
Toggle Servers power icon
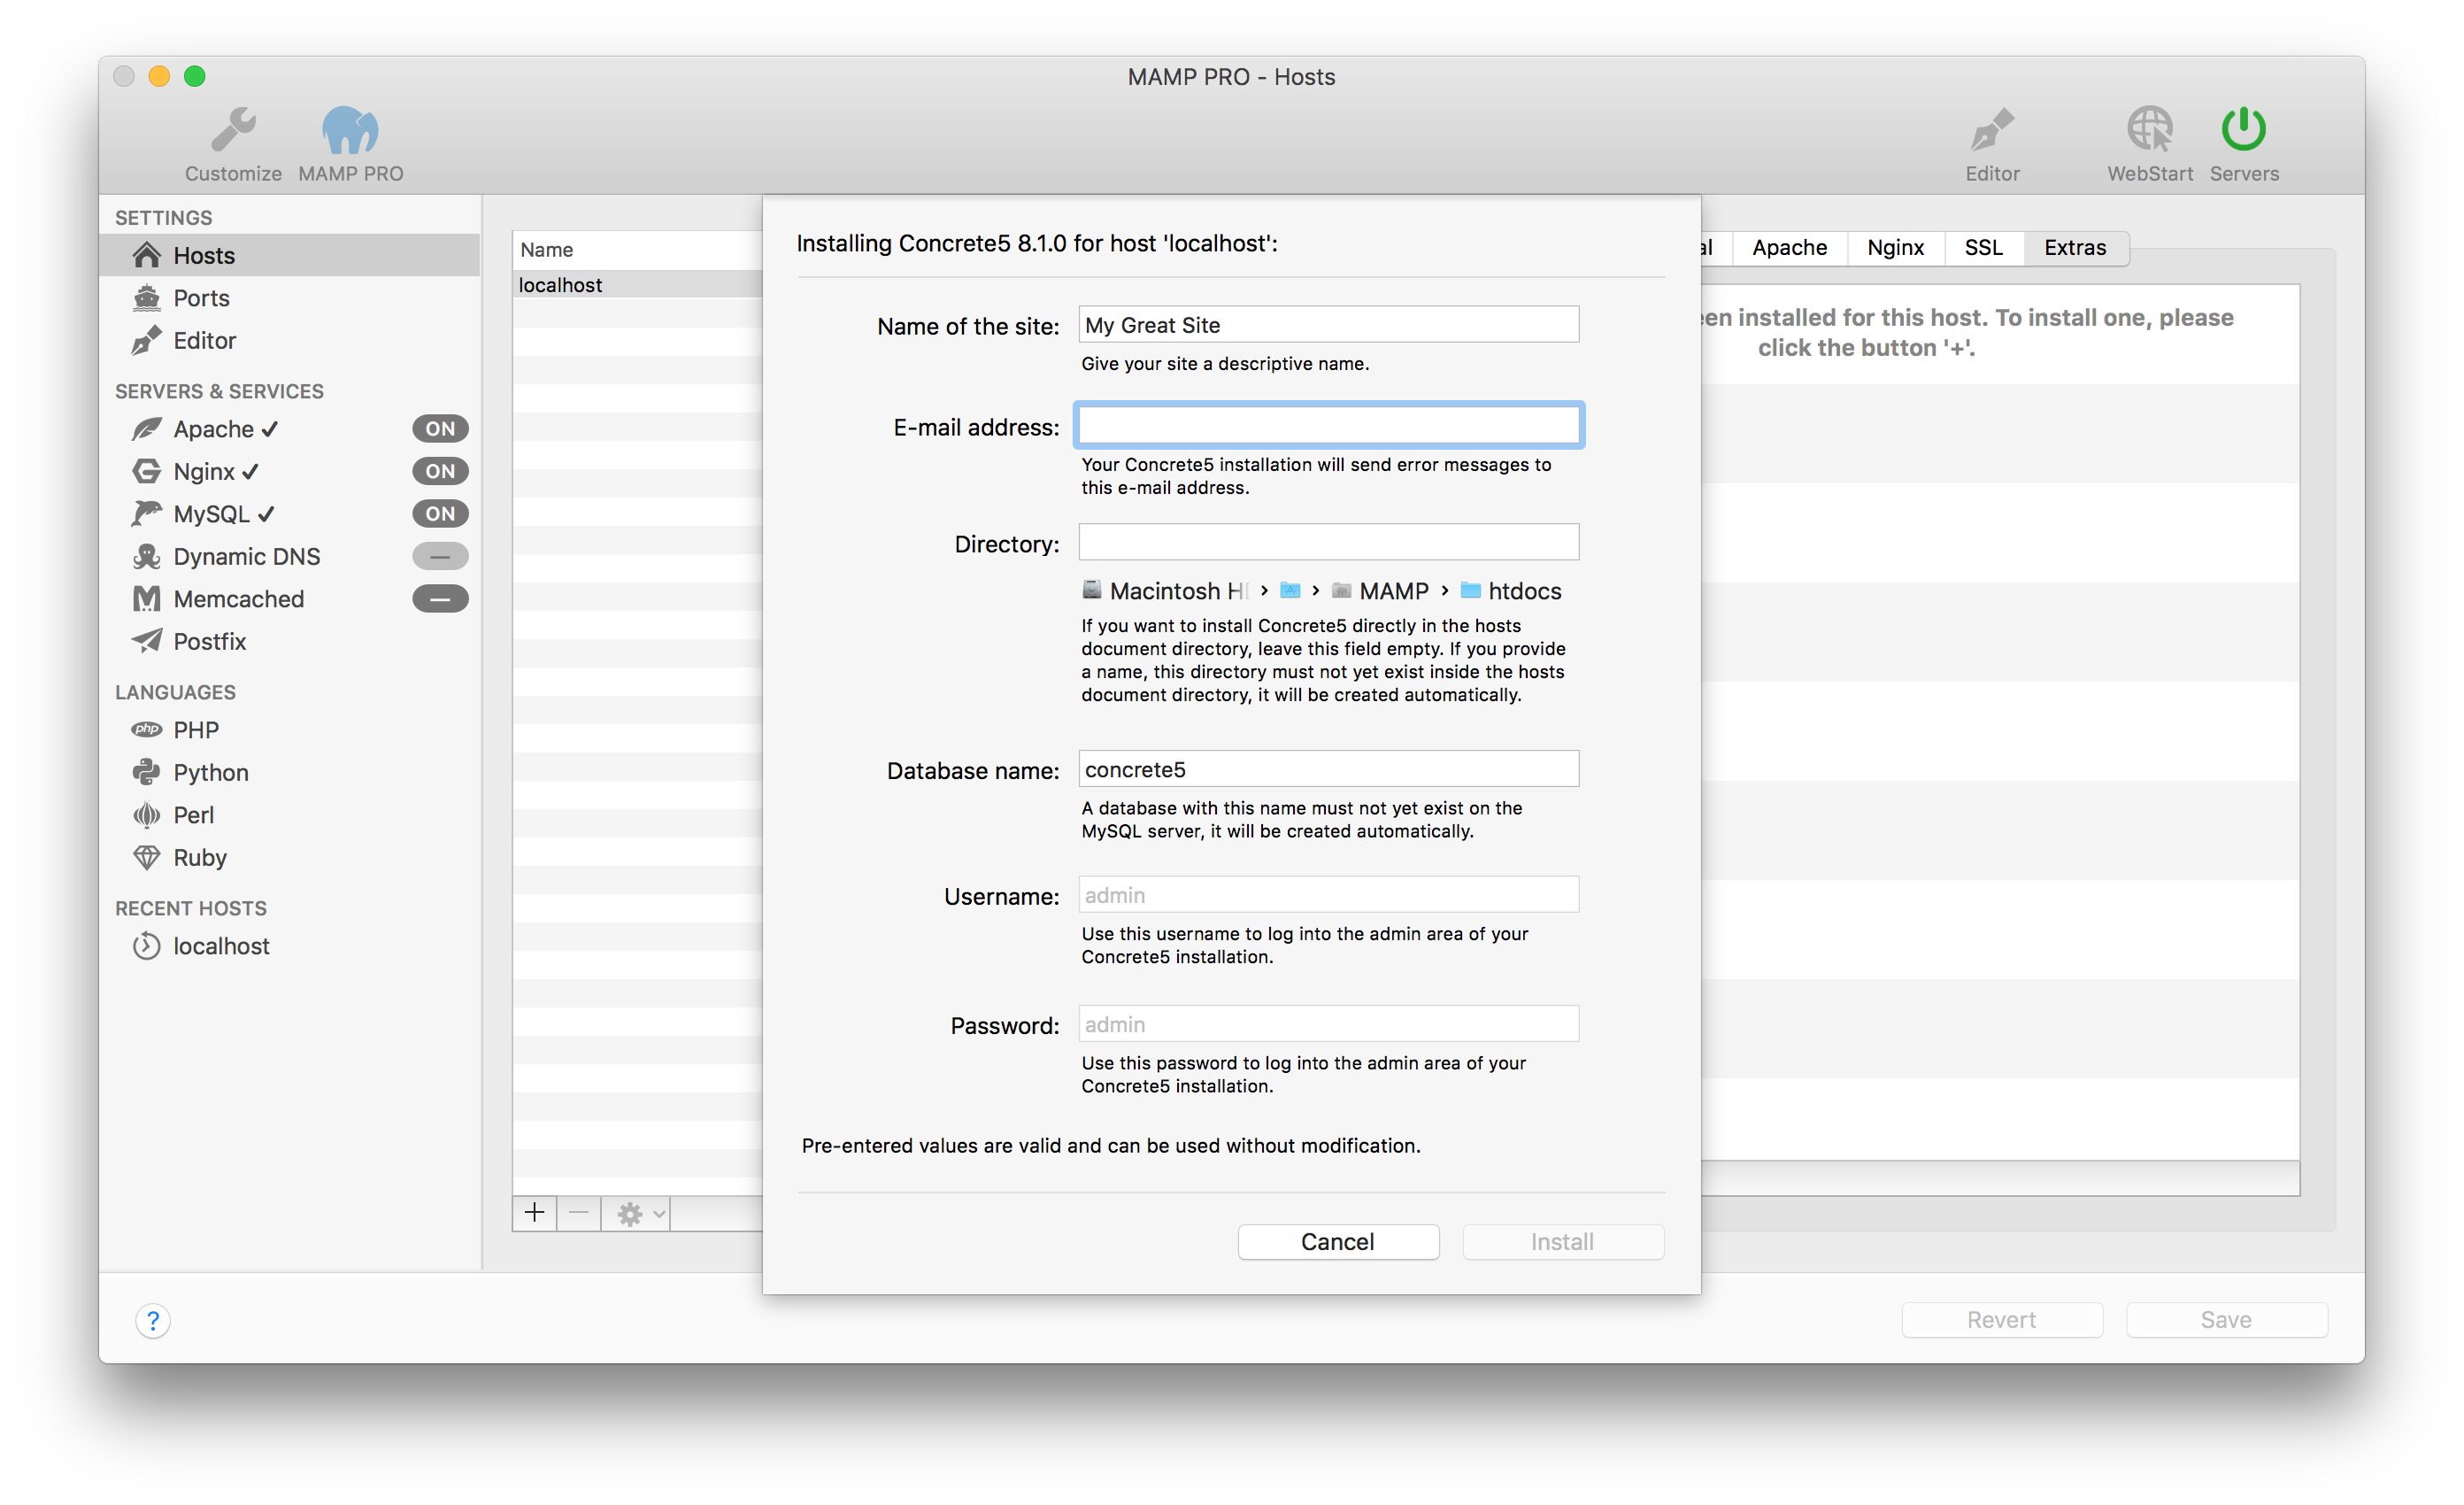2244,130
